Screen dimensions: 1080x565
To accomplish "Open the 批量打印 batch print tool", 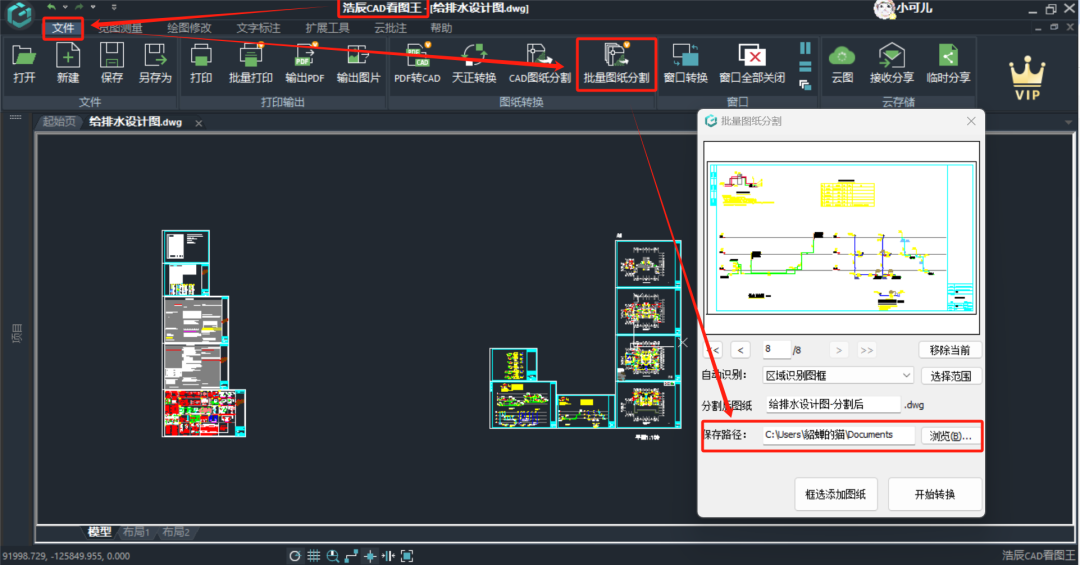I will (250, 63).
